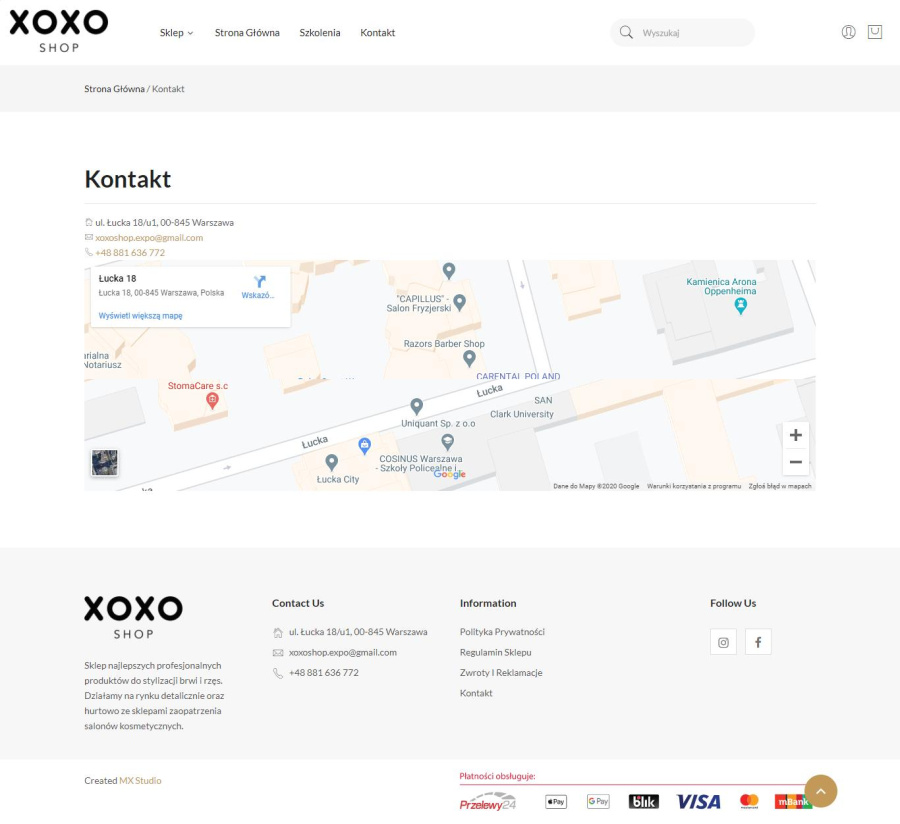Select the Kontakt menu item
This screenshot has width=900, height=824.
pos(377,32)
